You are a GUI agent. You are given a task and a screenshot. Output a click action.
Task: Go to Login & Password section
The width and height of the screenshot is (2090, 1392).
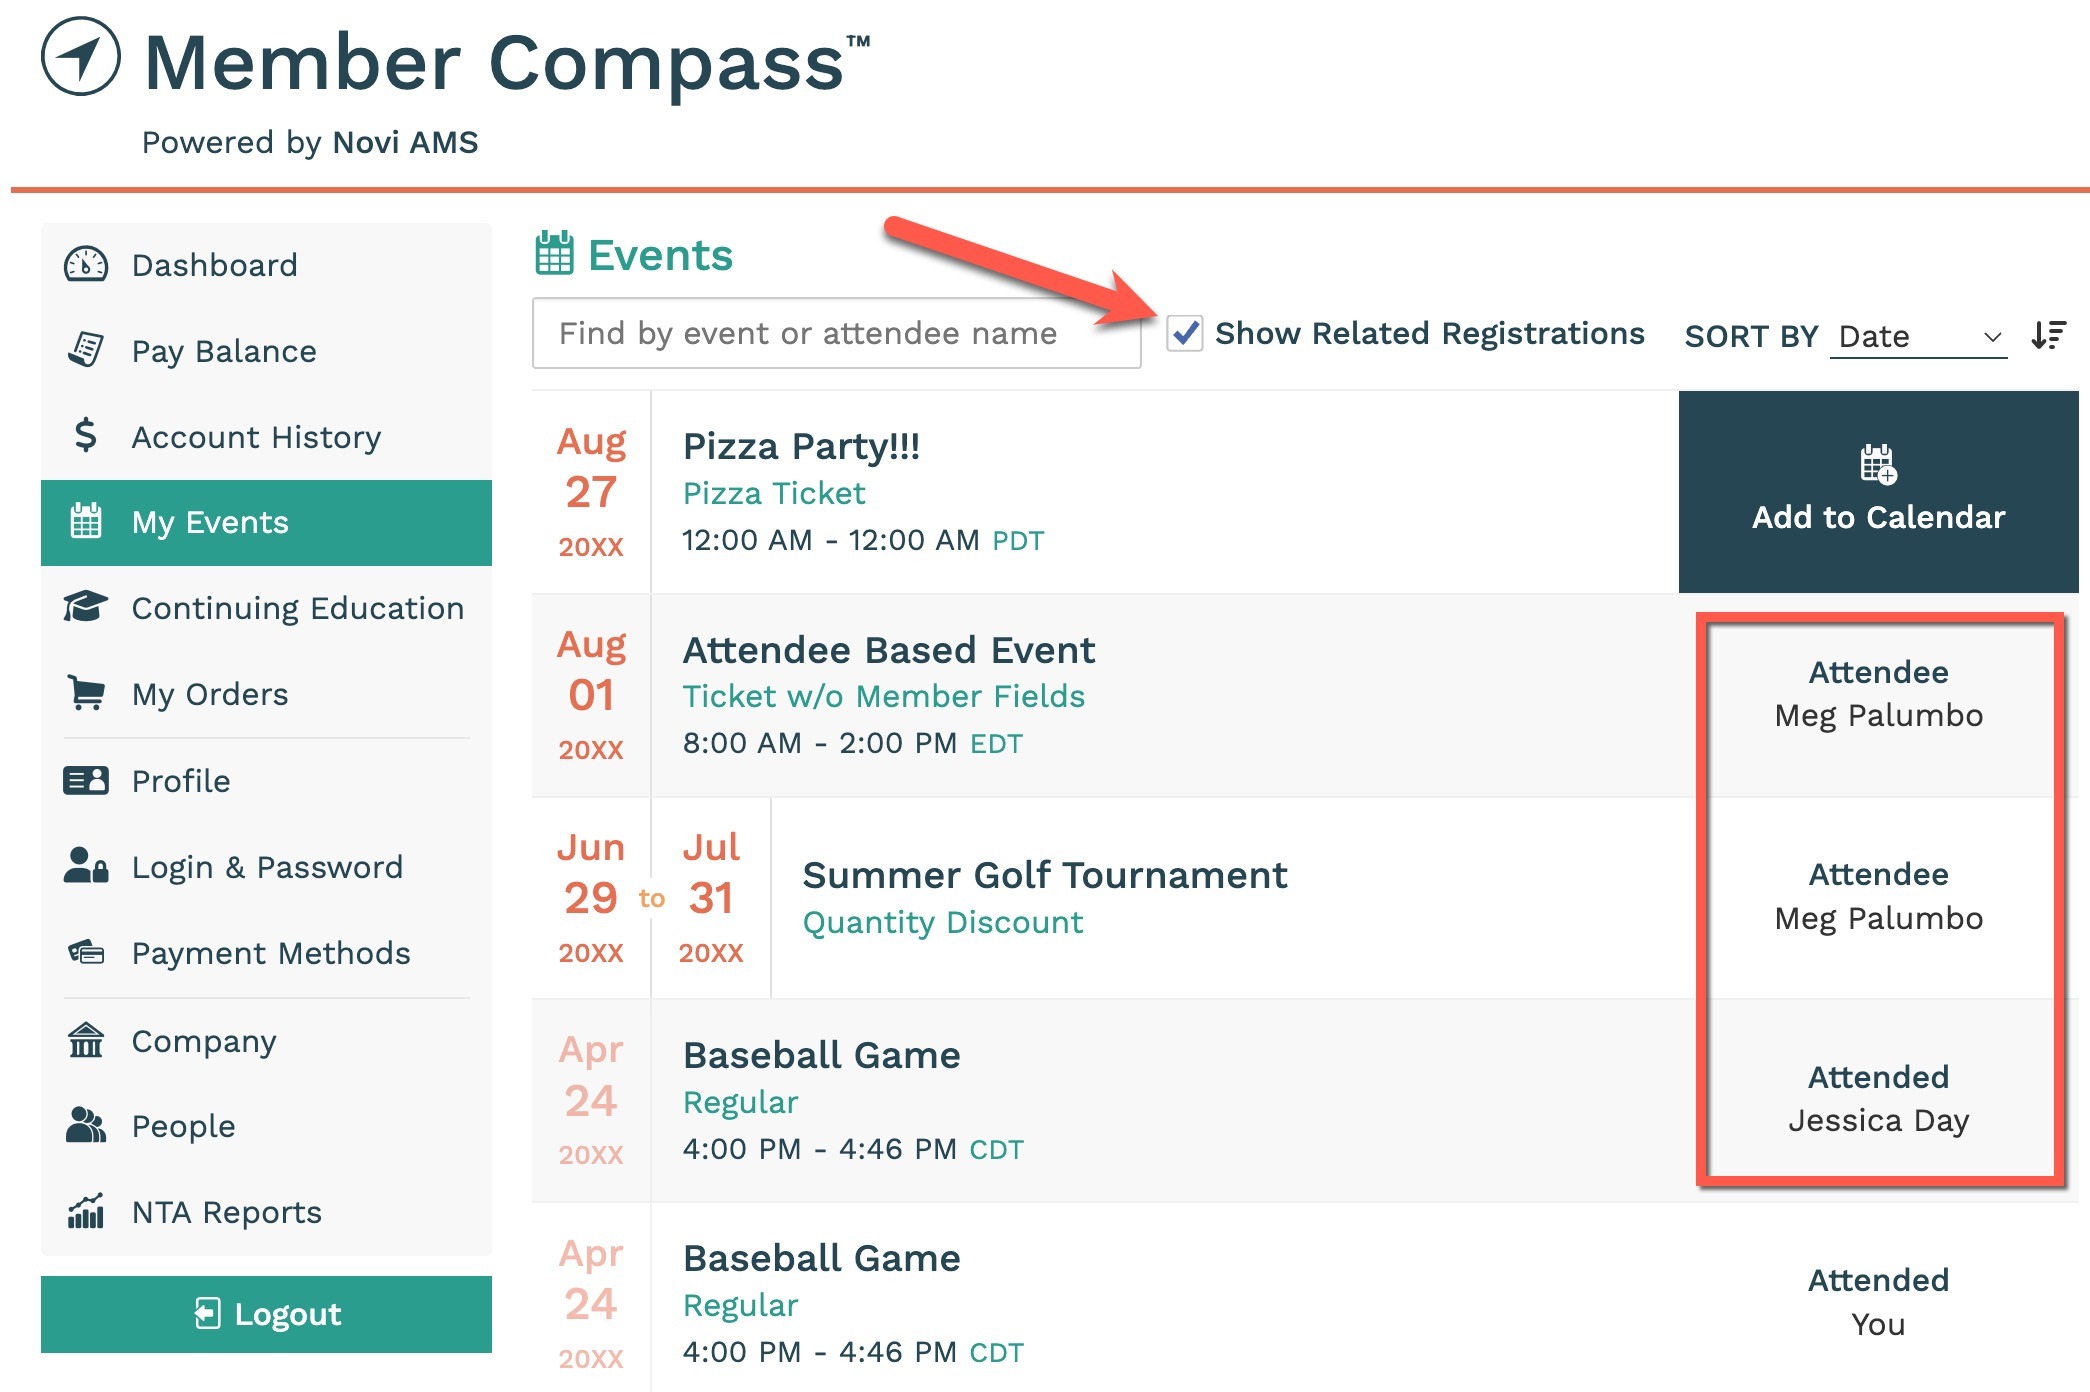coord(266,866)
